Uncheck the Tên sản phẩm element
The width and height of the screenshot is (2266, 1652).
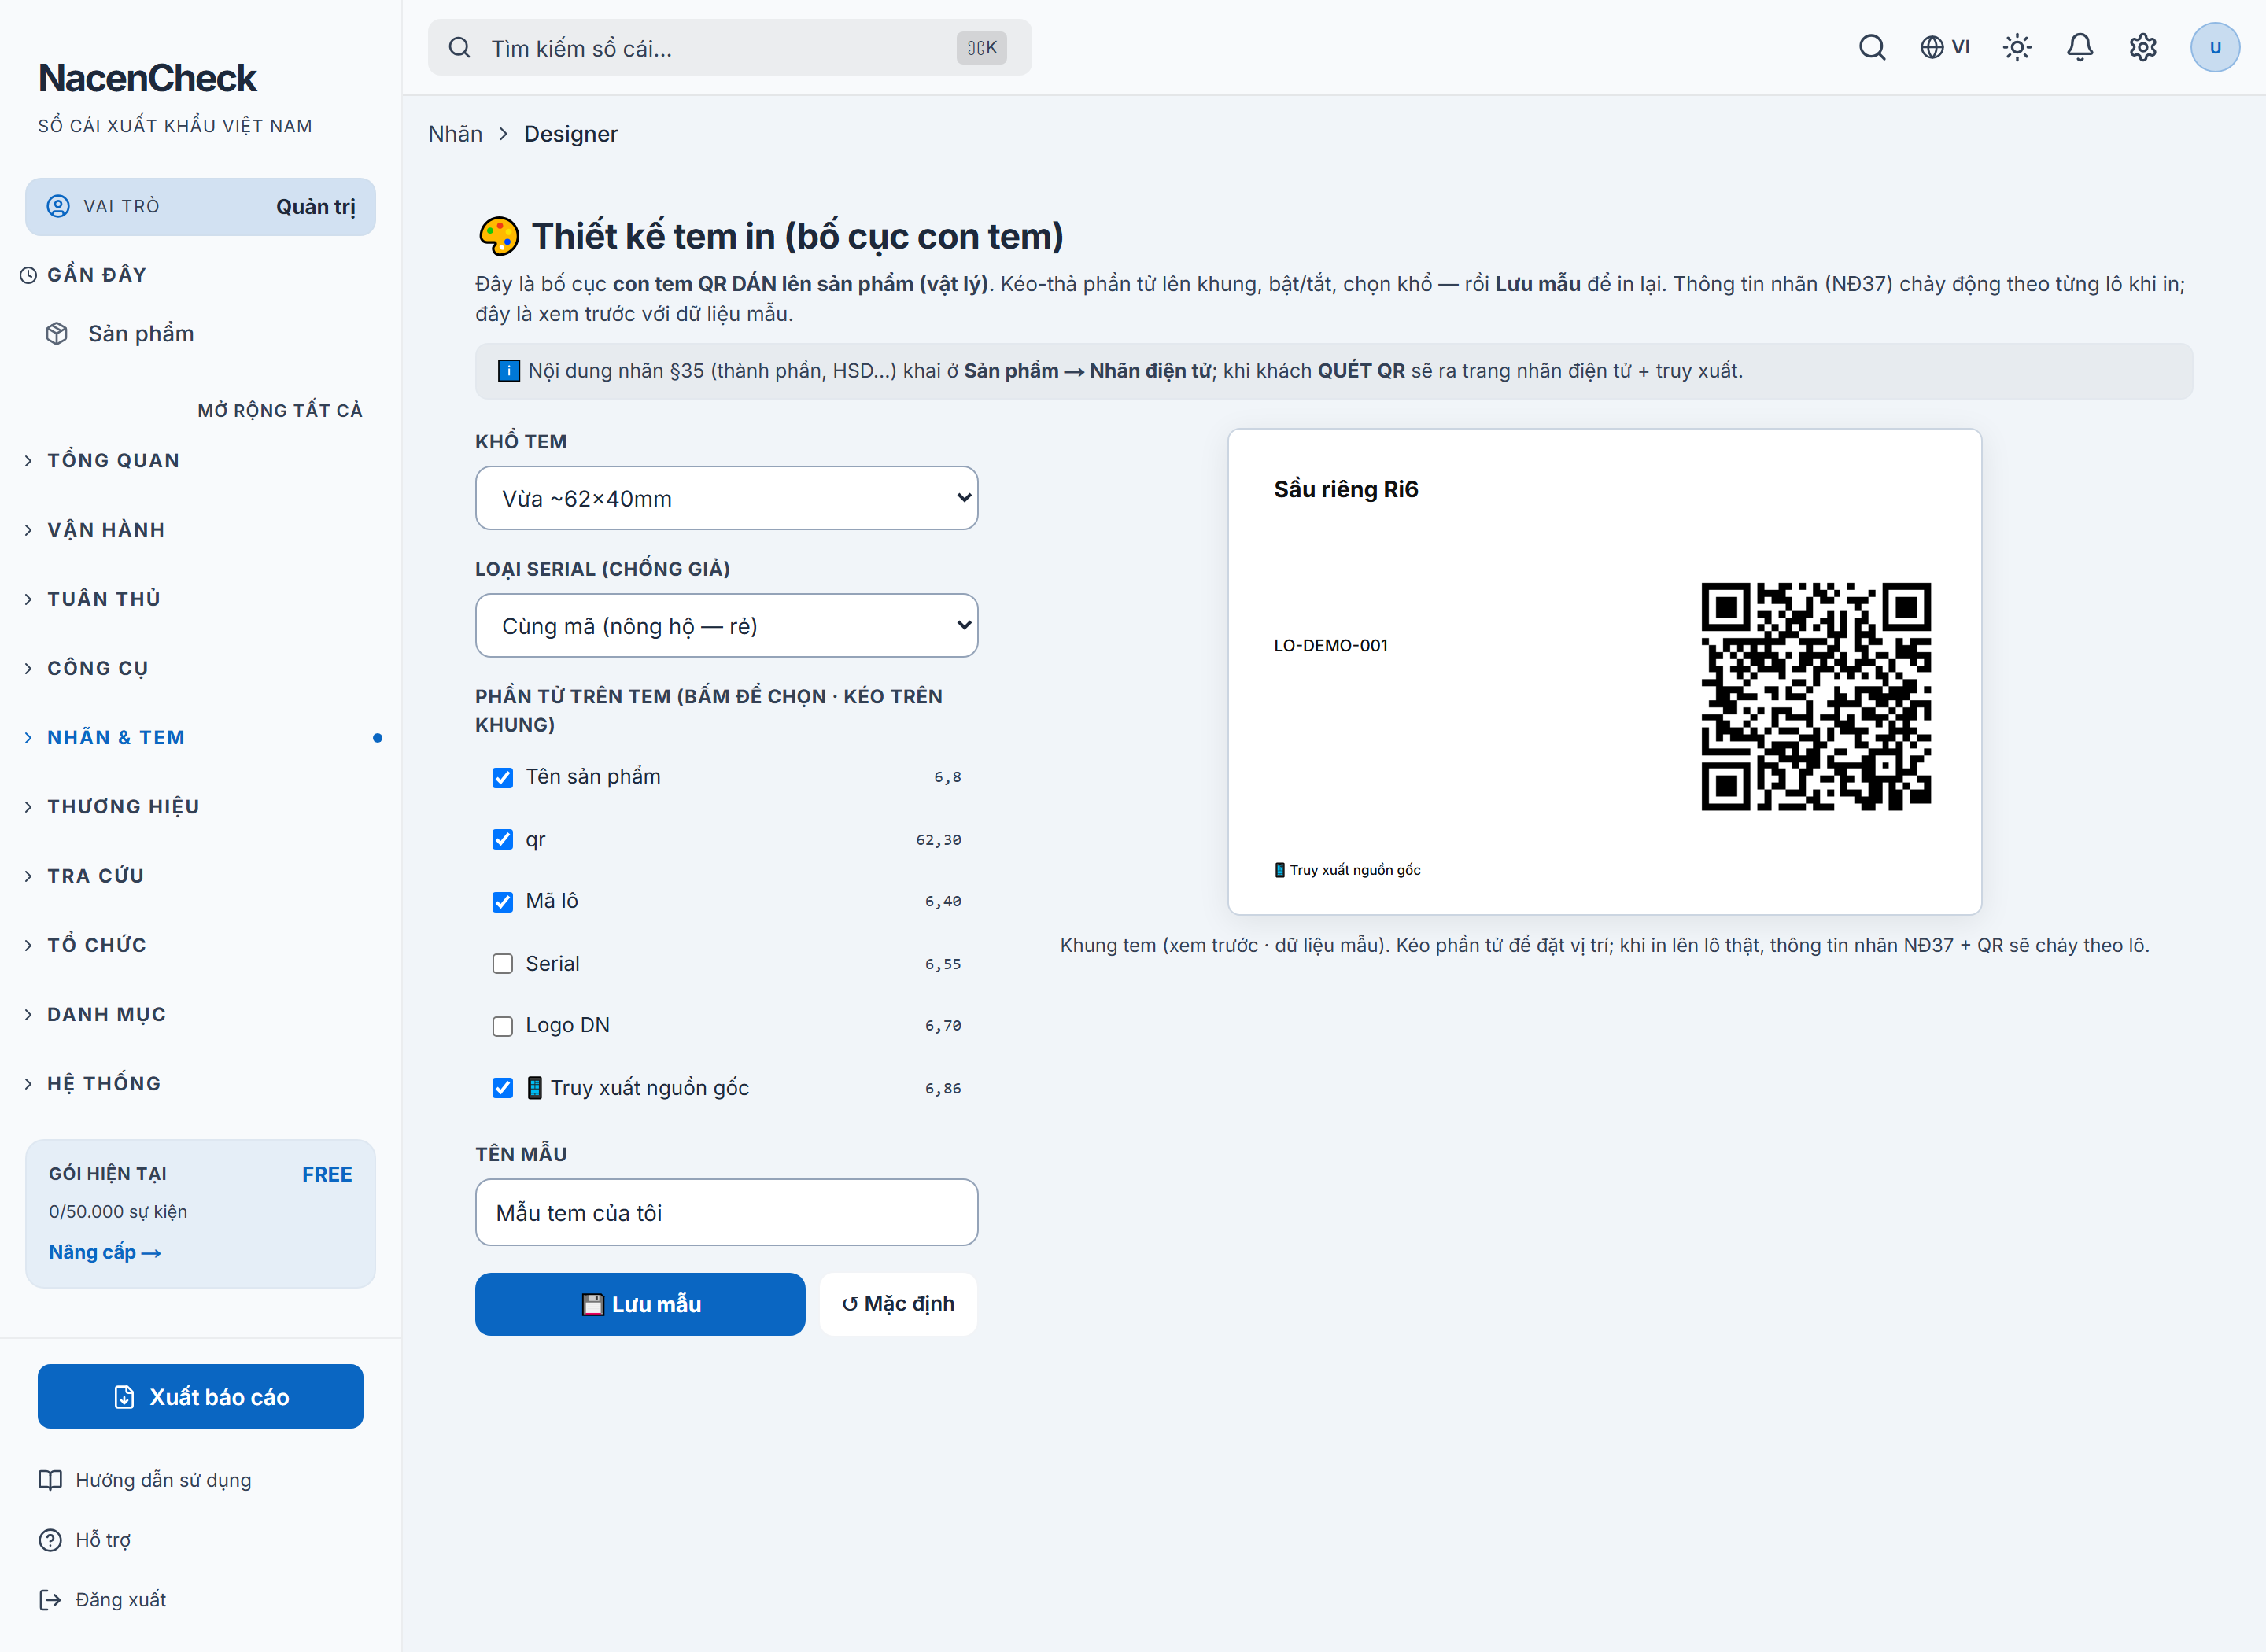click(x=503, y=777)
